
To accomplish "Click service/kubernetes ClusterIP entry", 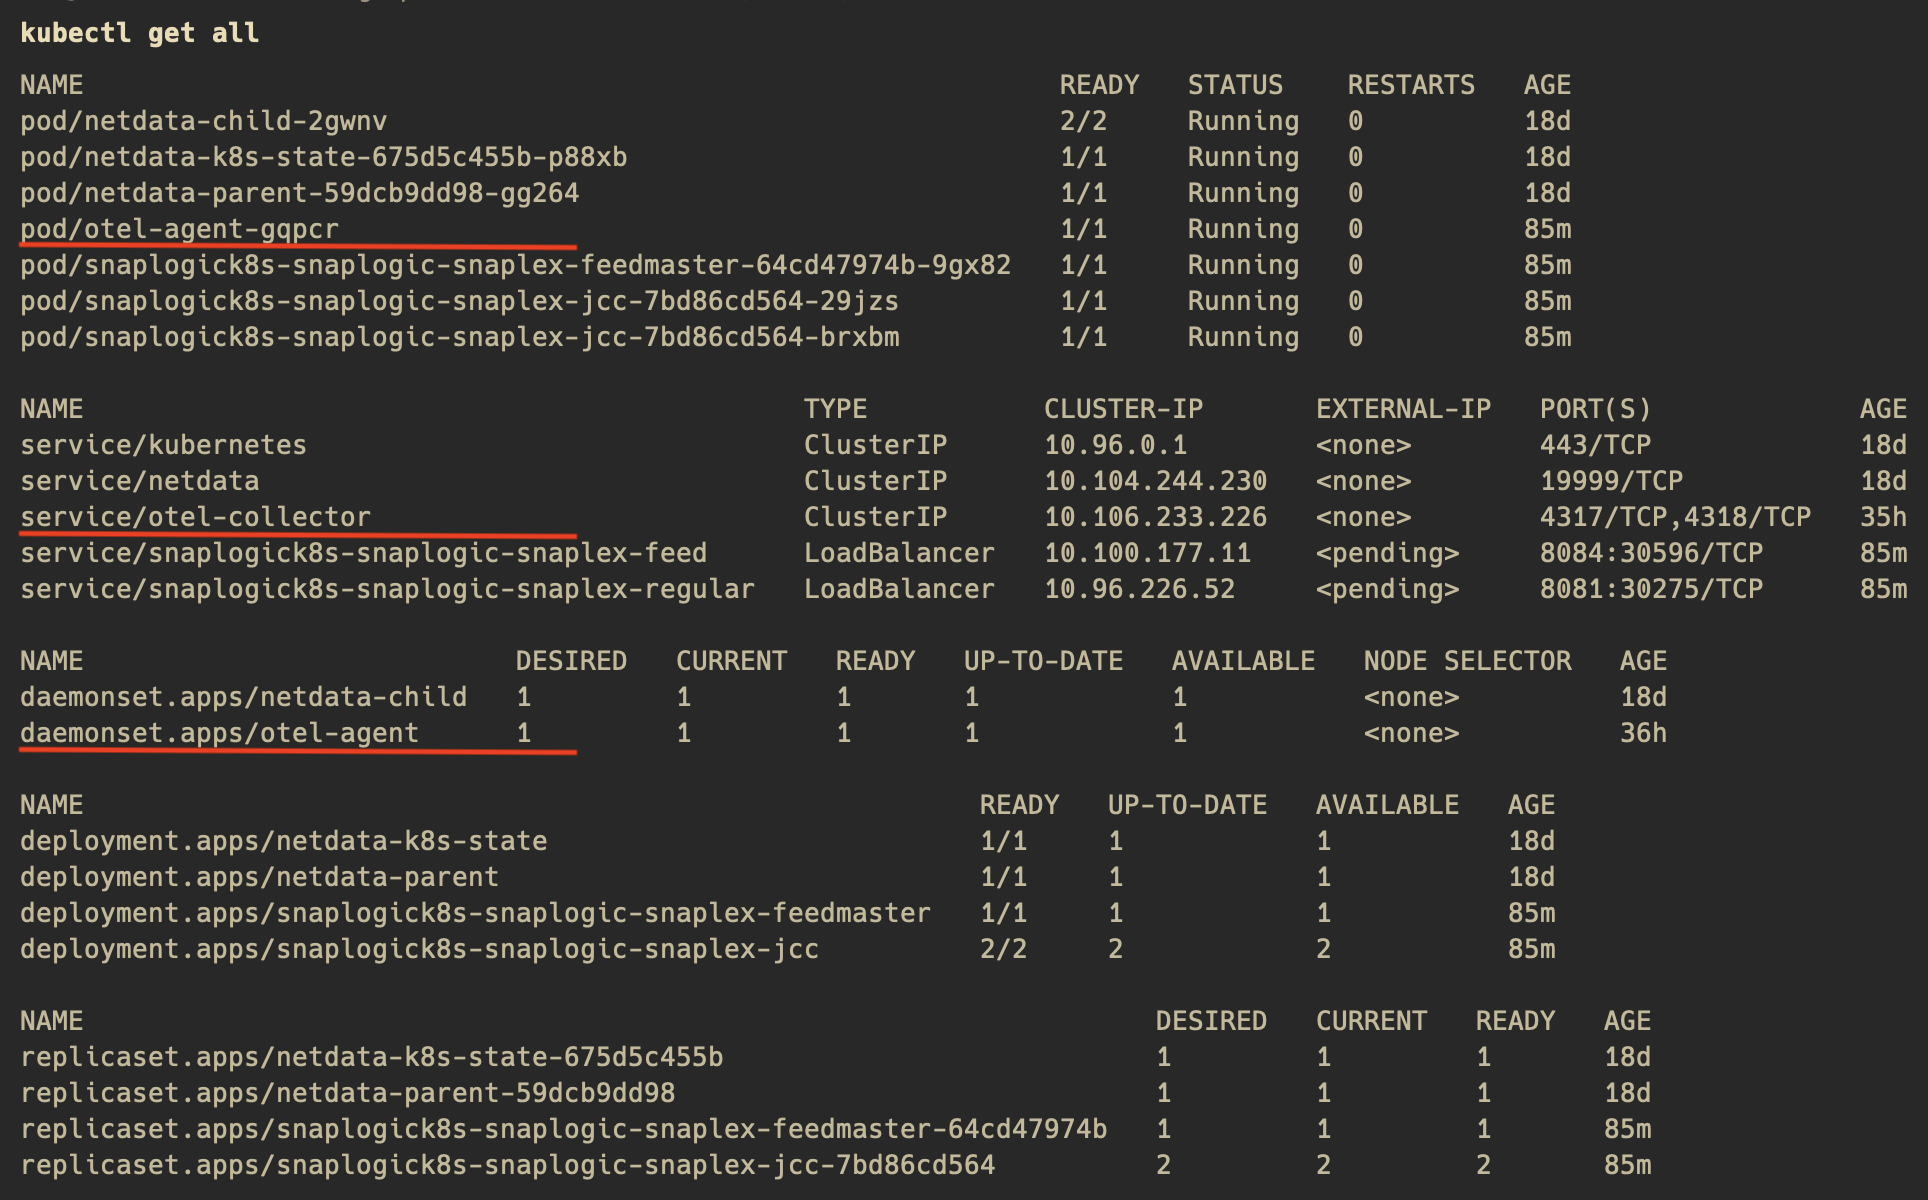I will click(165, 444).
